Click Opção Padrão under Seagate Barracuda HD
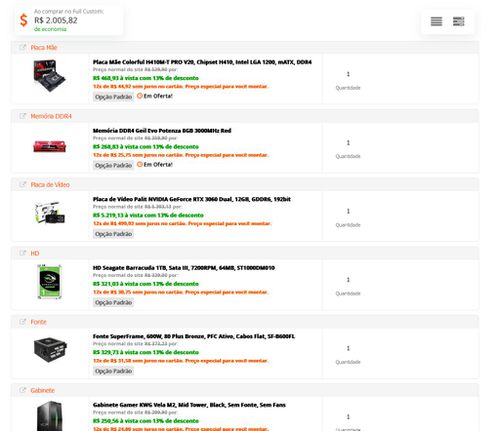This screenshot has width=500, height=431. coord(113,302)
